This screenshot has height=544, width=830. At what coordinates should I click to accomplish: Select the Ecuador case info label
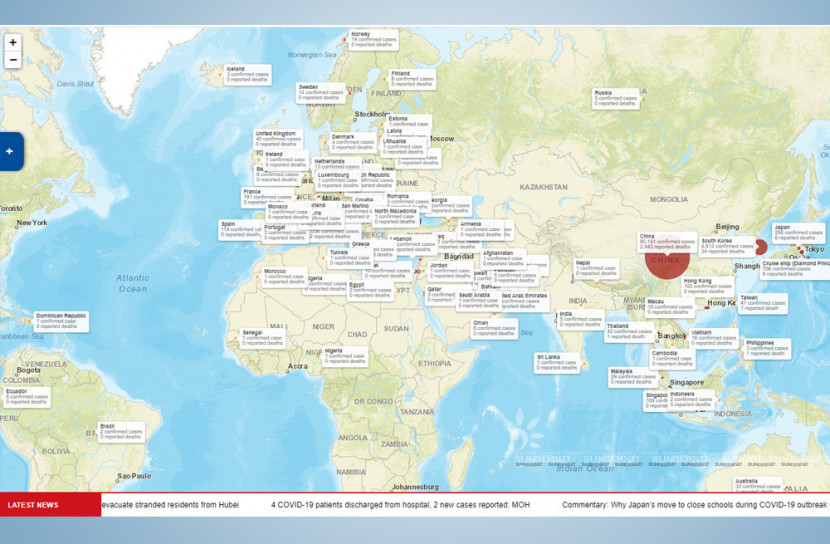click(27, 395)
